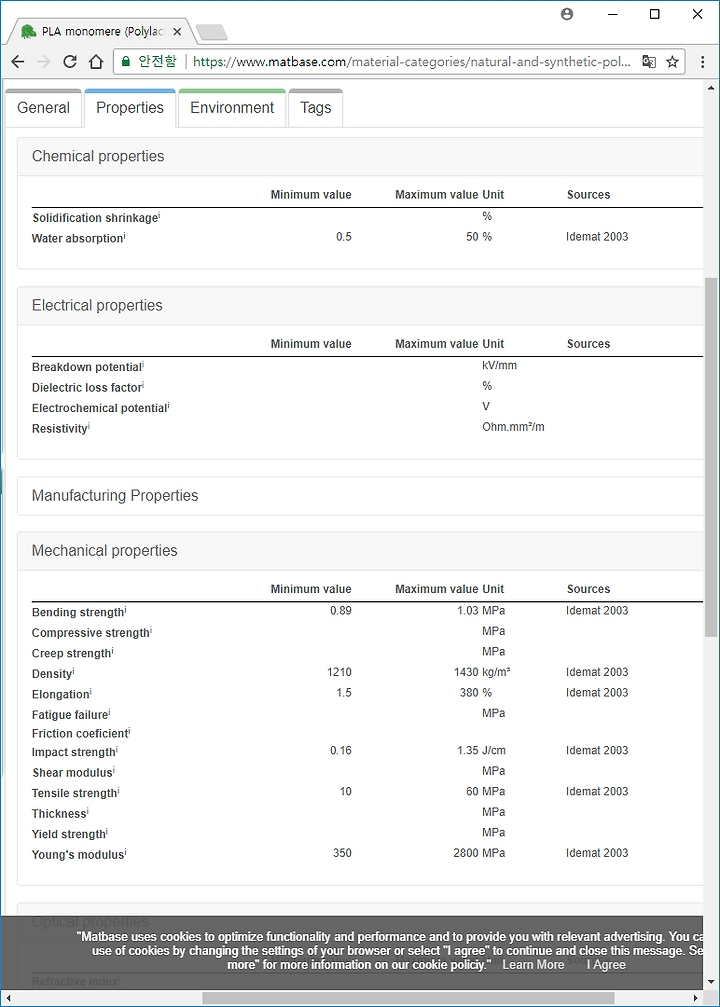Open the Chrome profile icon
The image size is (720, 1007).
click(566, 14)
